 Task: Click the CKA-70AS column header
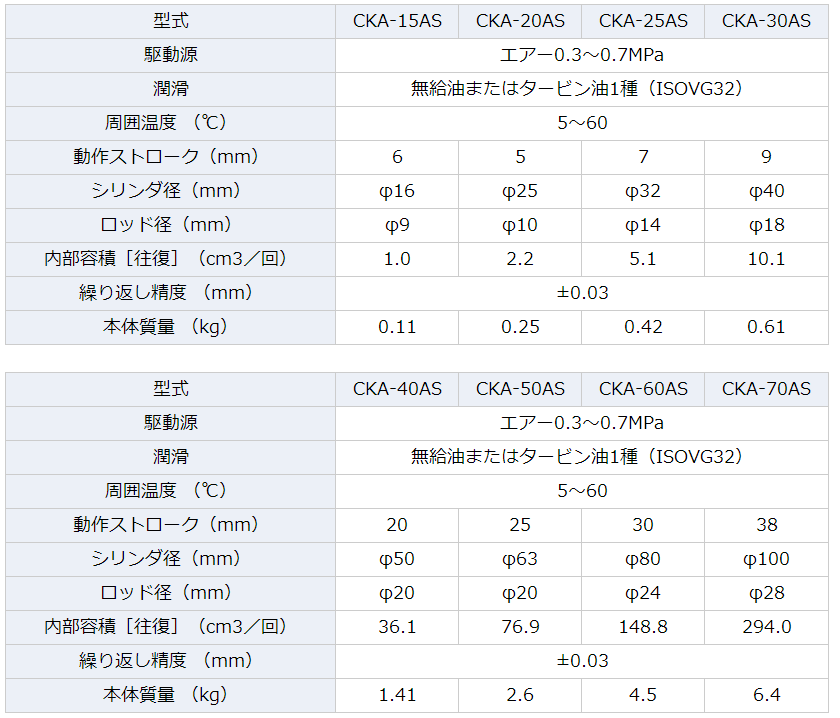767,390
